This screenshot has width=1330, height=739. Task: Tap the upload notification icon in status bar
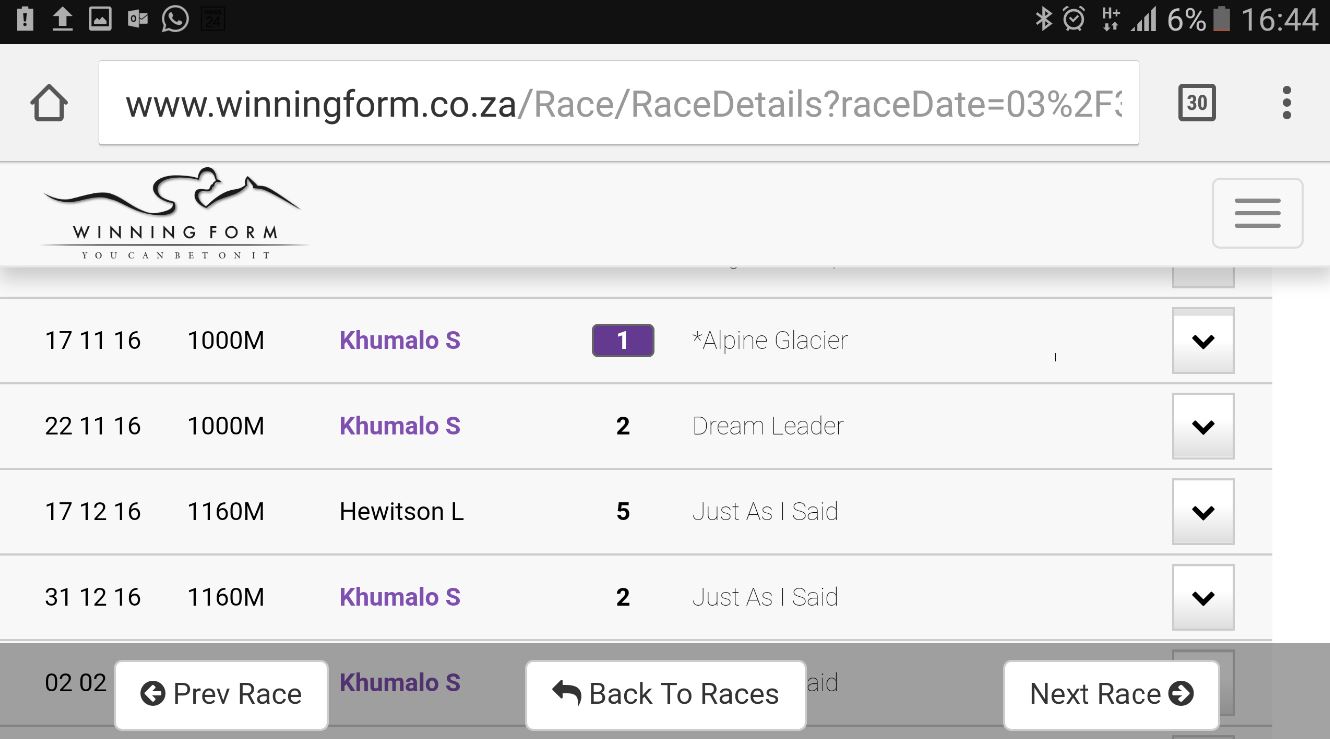(63, 18)
